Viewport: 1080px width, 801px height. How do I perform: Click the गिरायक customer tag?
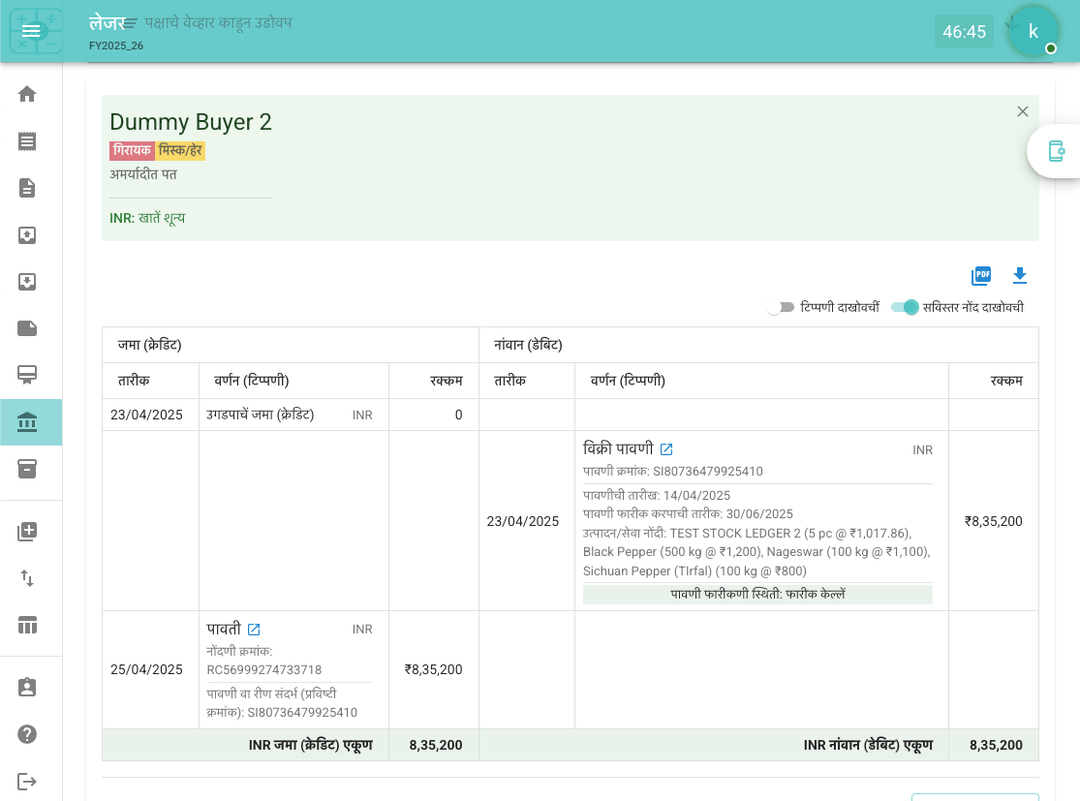pyautogui.click(x=132, y=151)
